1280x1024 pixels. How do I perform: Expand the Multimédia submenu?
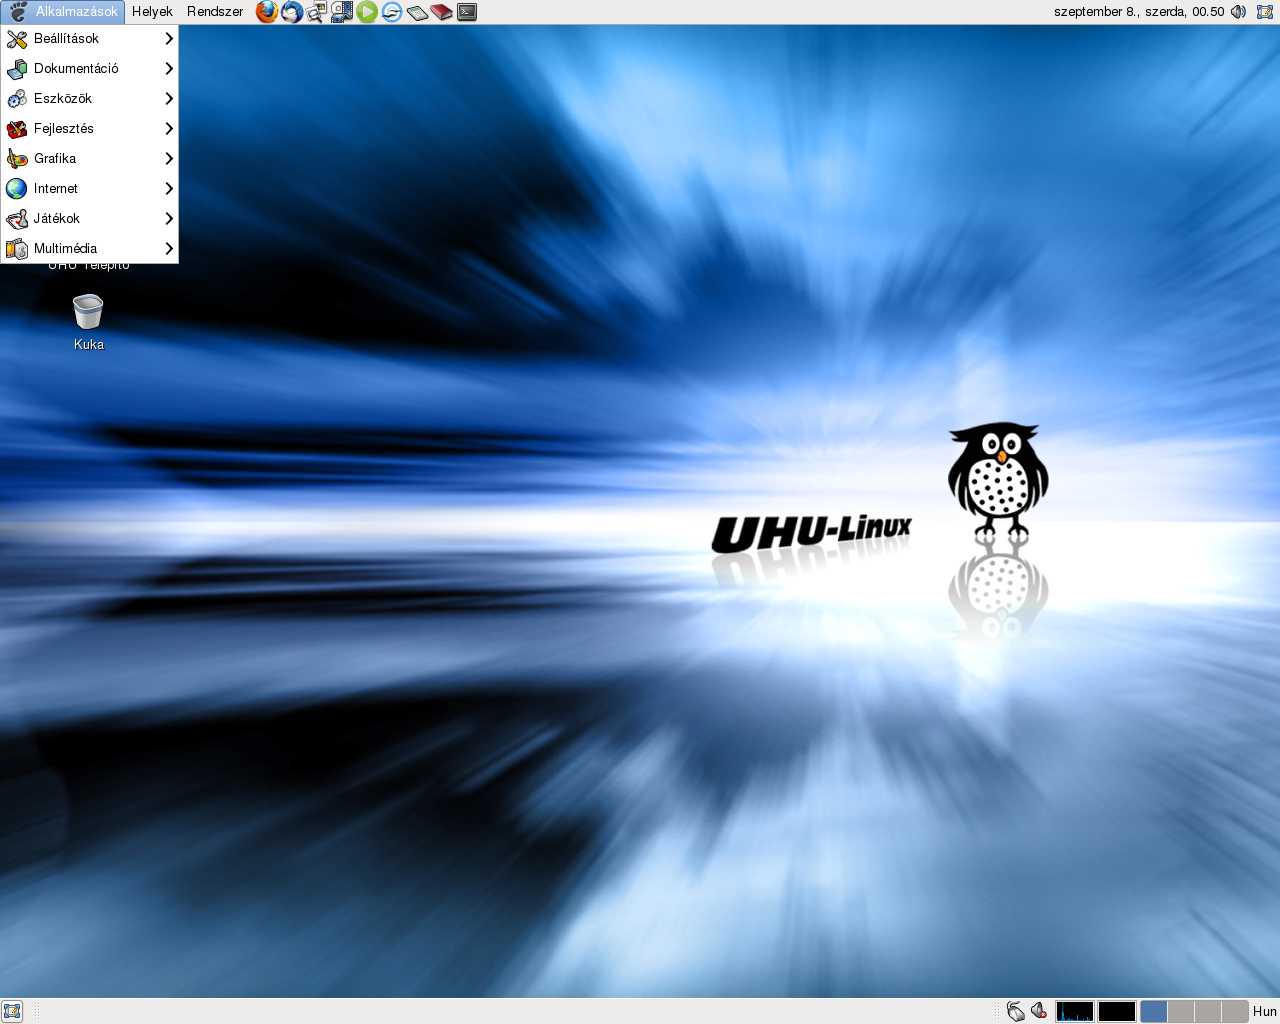click(x=89, y=248)
